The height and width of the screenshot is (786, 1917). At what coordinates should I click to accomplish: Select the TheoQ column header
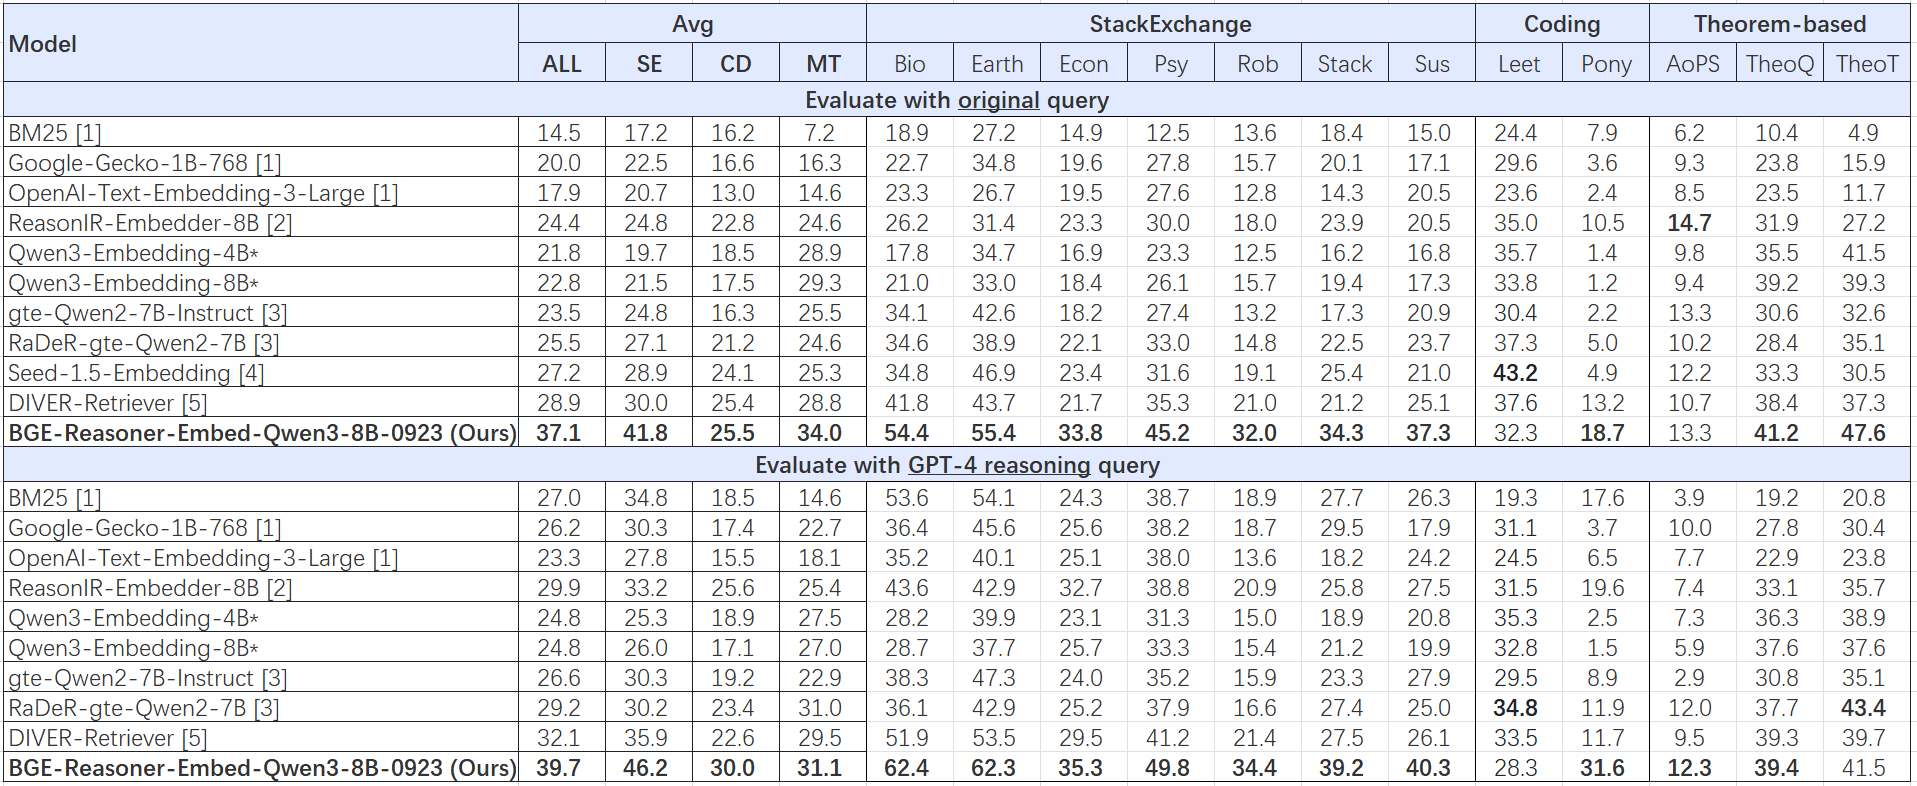(x=1779, y=64)
